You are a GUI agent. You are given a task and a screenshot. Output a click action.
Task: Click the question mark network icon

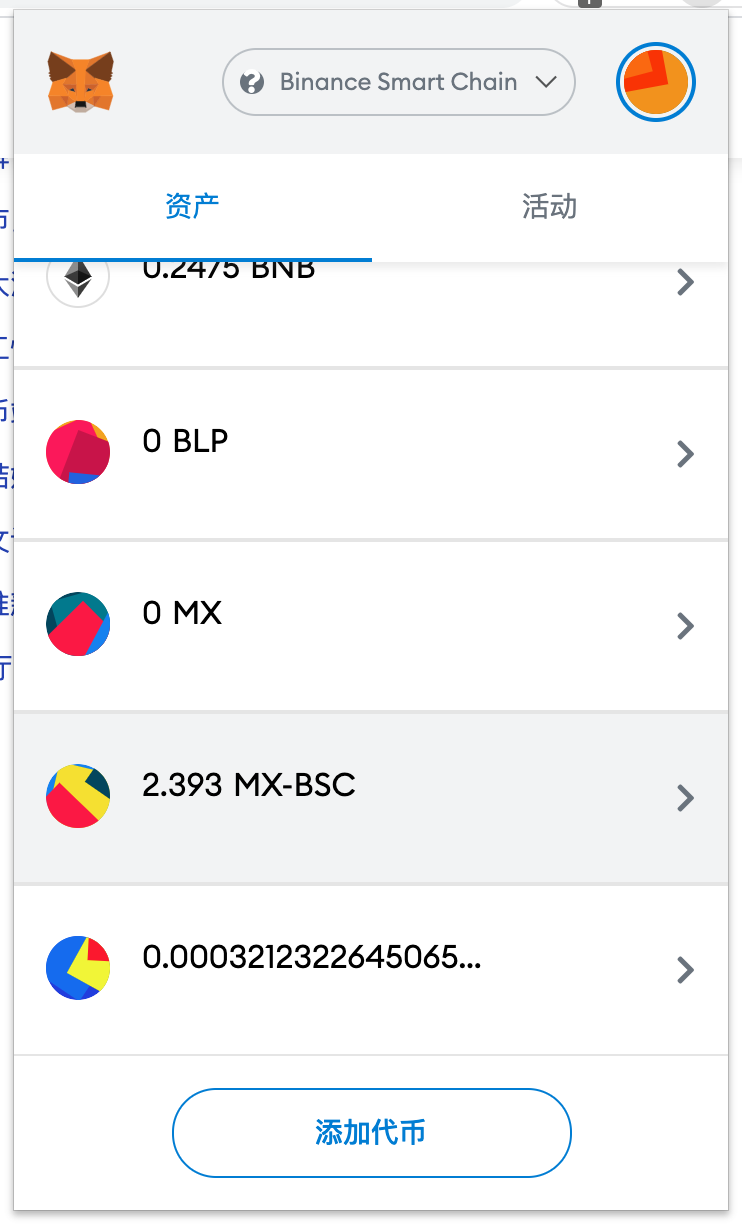(x=253, y=82)
